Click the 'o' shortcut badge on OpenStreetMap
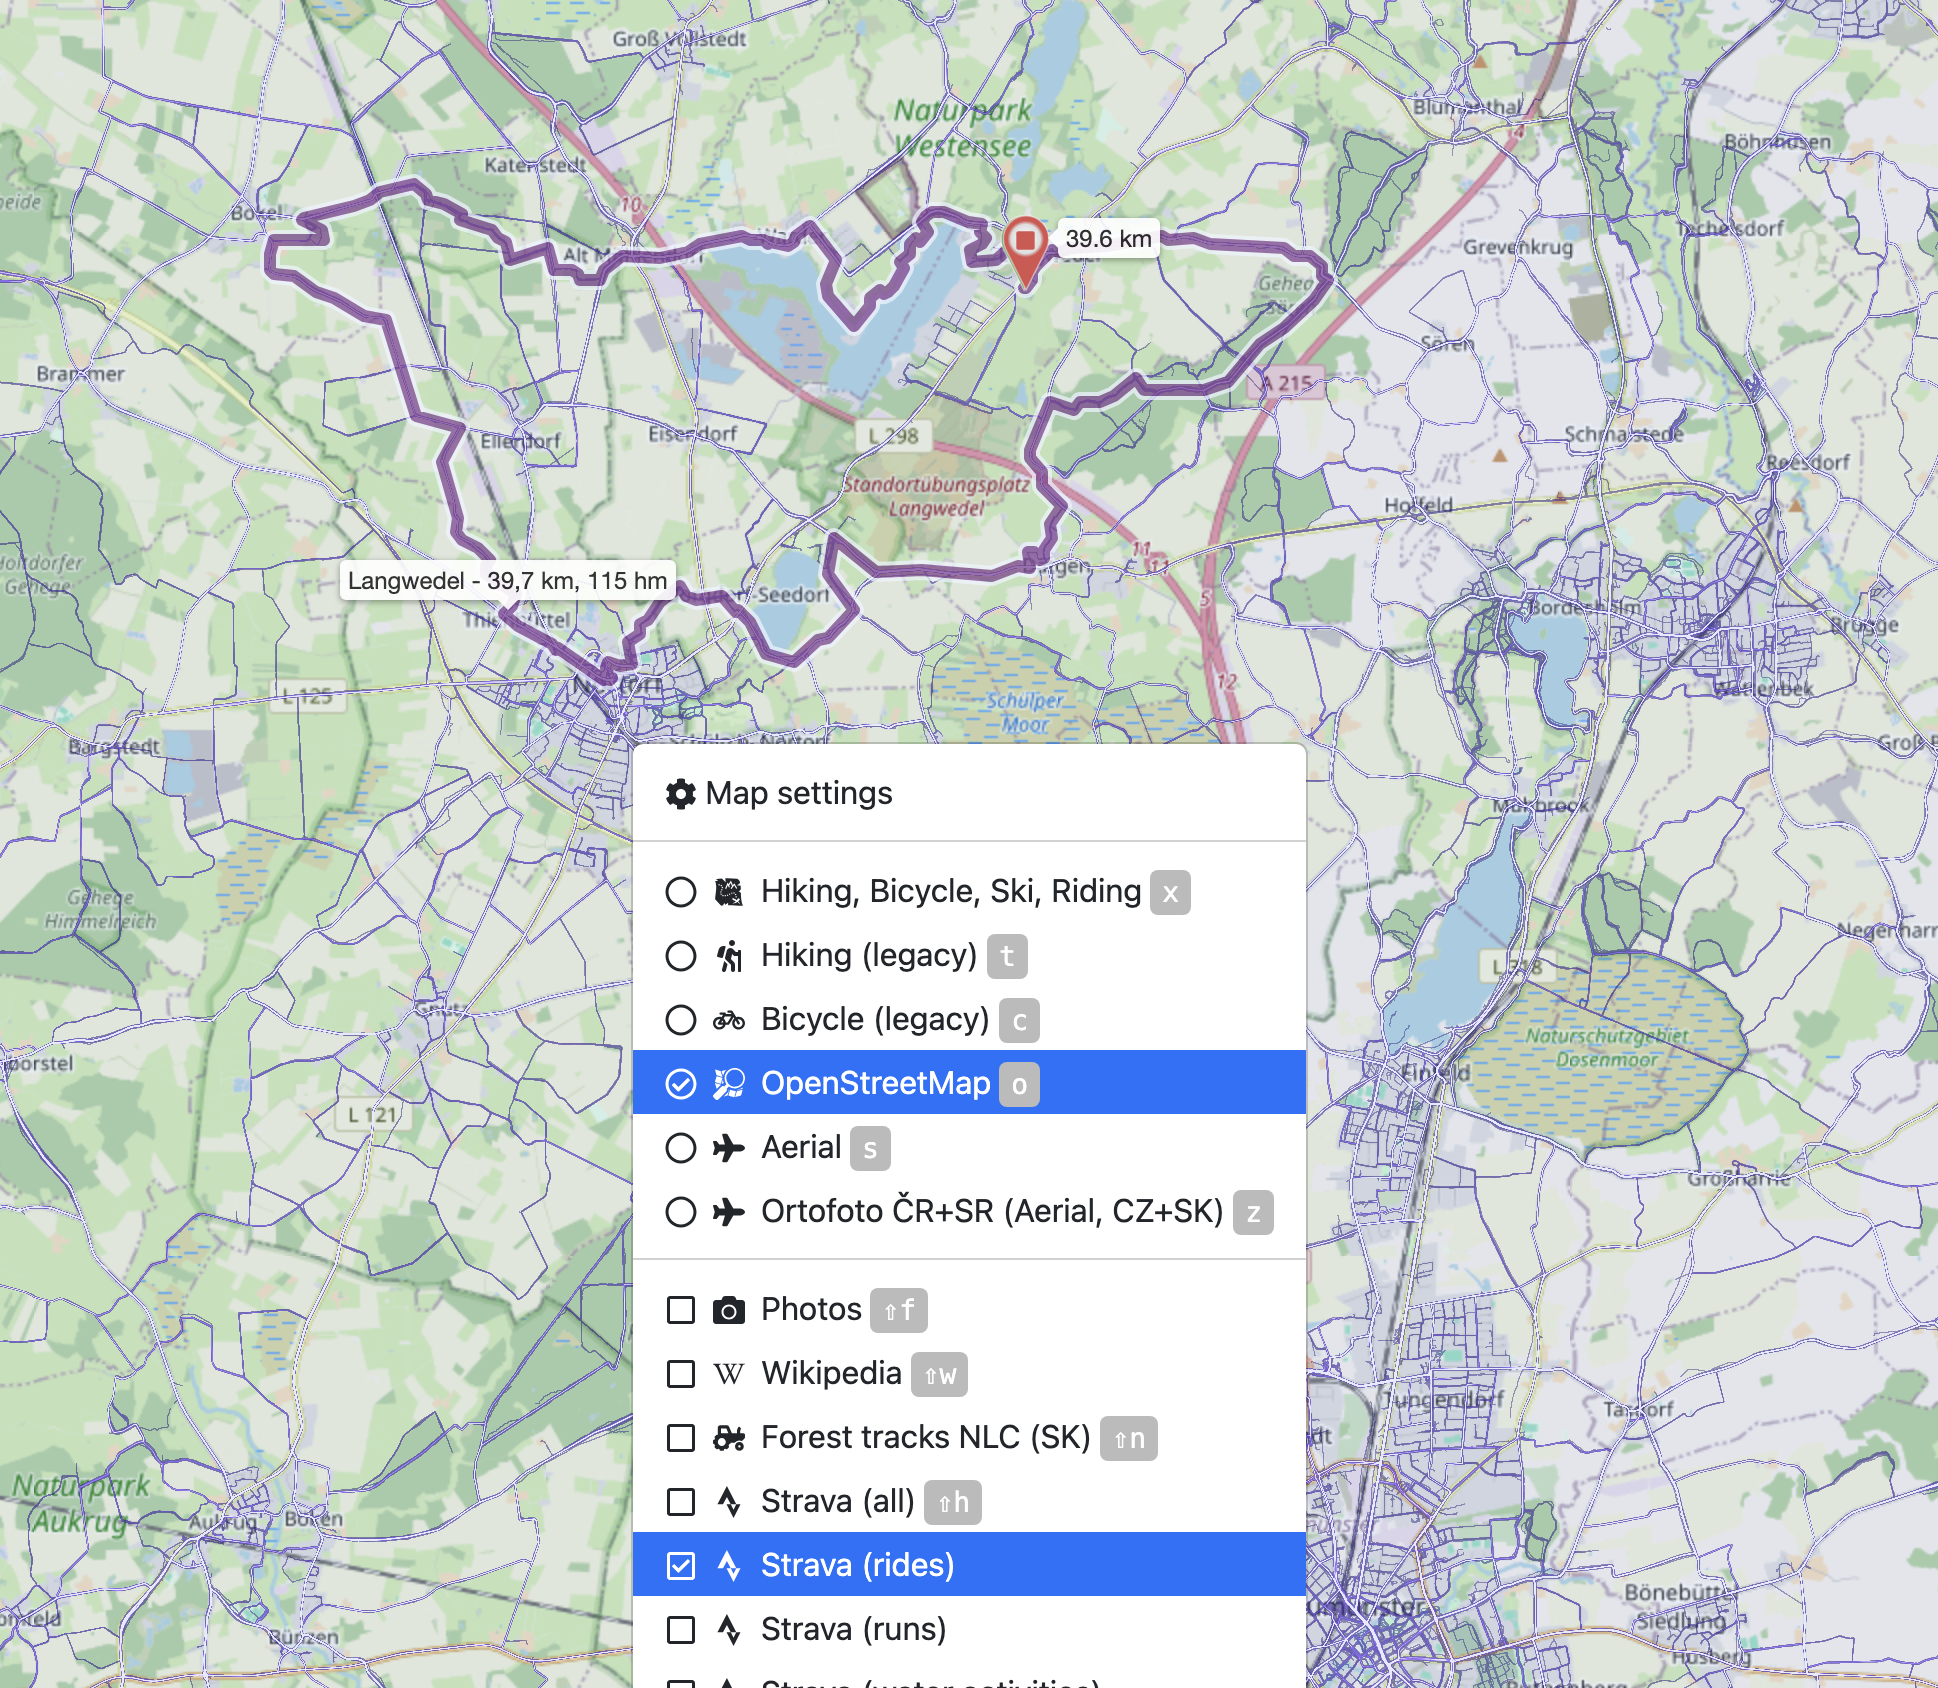This screenshot has width=1938, height=1688. [1019, 1084]
